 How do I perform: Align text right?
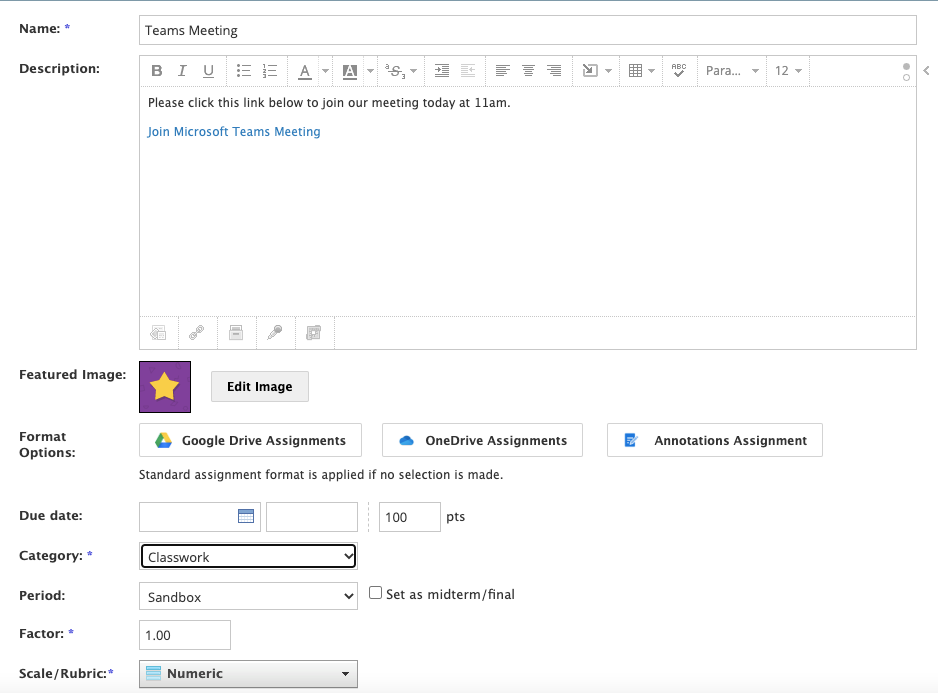tap(554, 71)
